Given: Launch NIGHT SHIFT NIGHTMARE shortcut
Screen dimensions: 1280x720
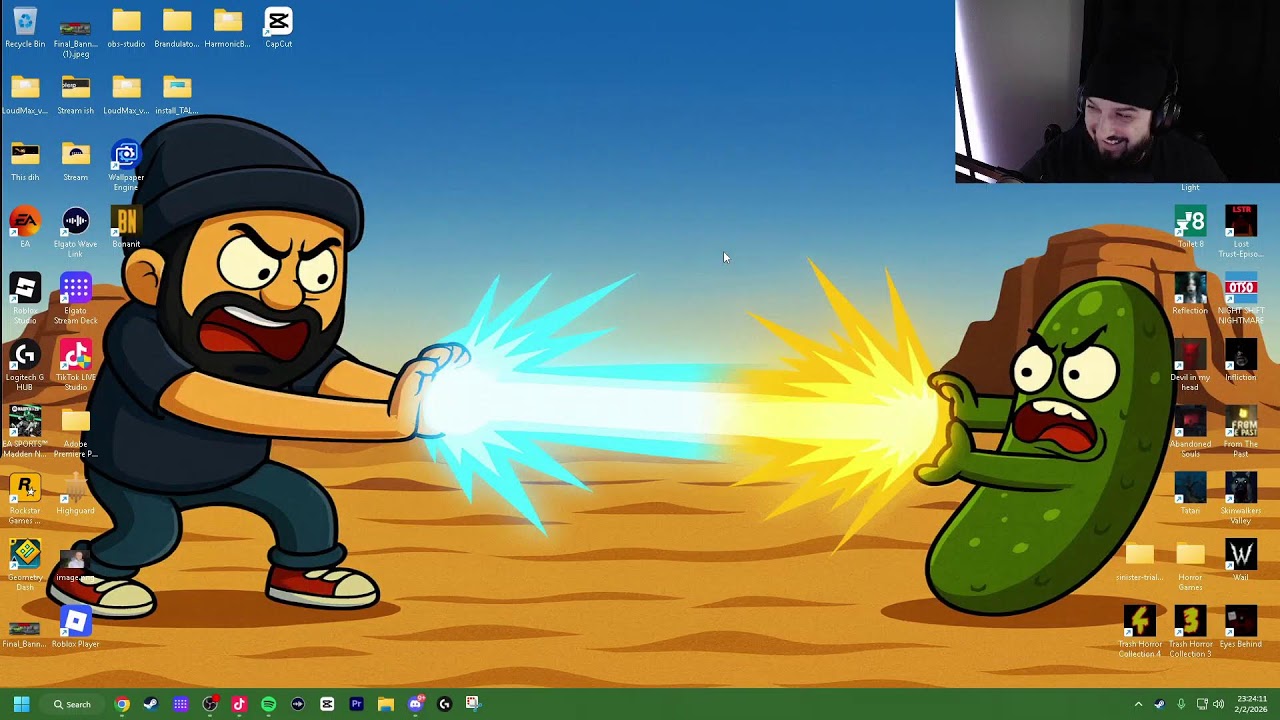Looking at the screenshot, I should tap(1241, 299).
